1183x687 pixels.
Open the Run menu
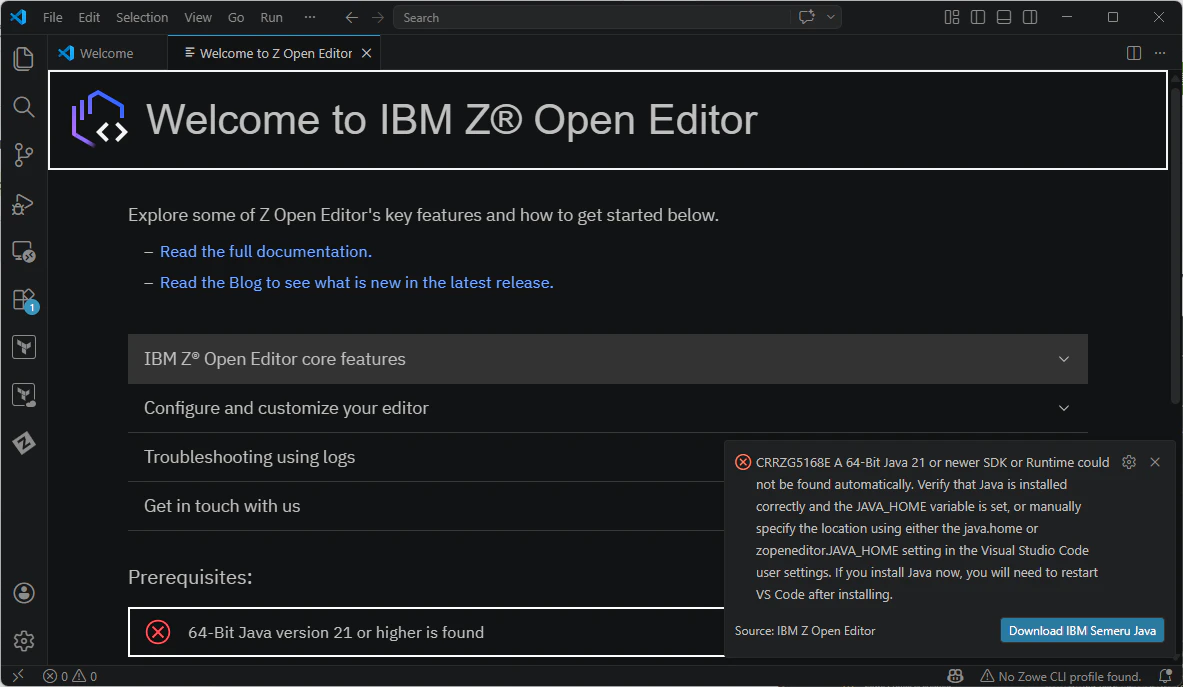pyautogui.click(x=272, y=17)
